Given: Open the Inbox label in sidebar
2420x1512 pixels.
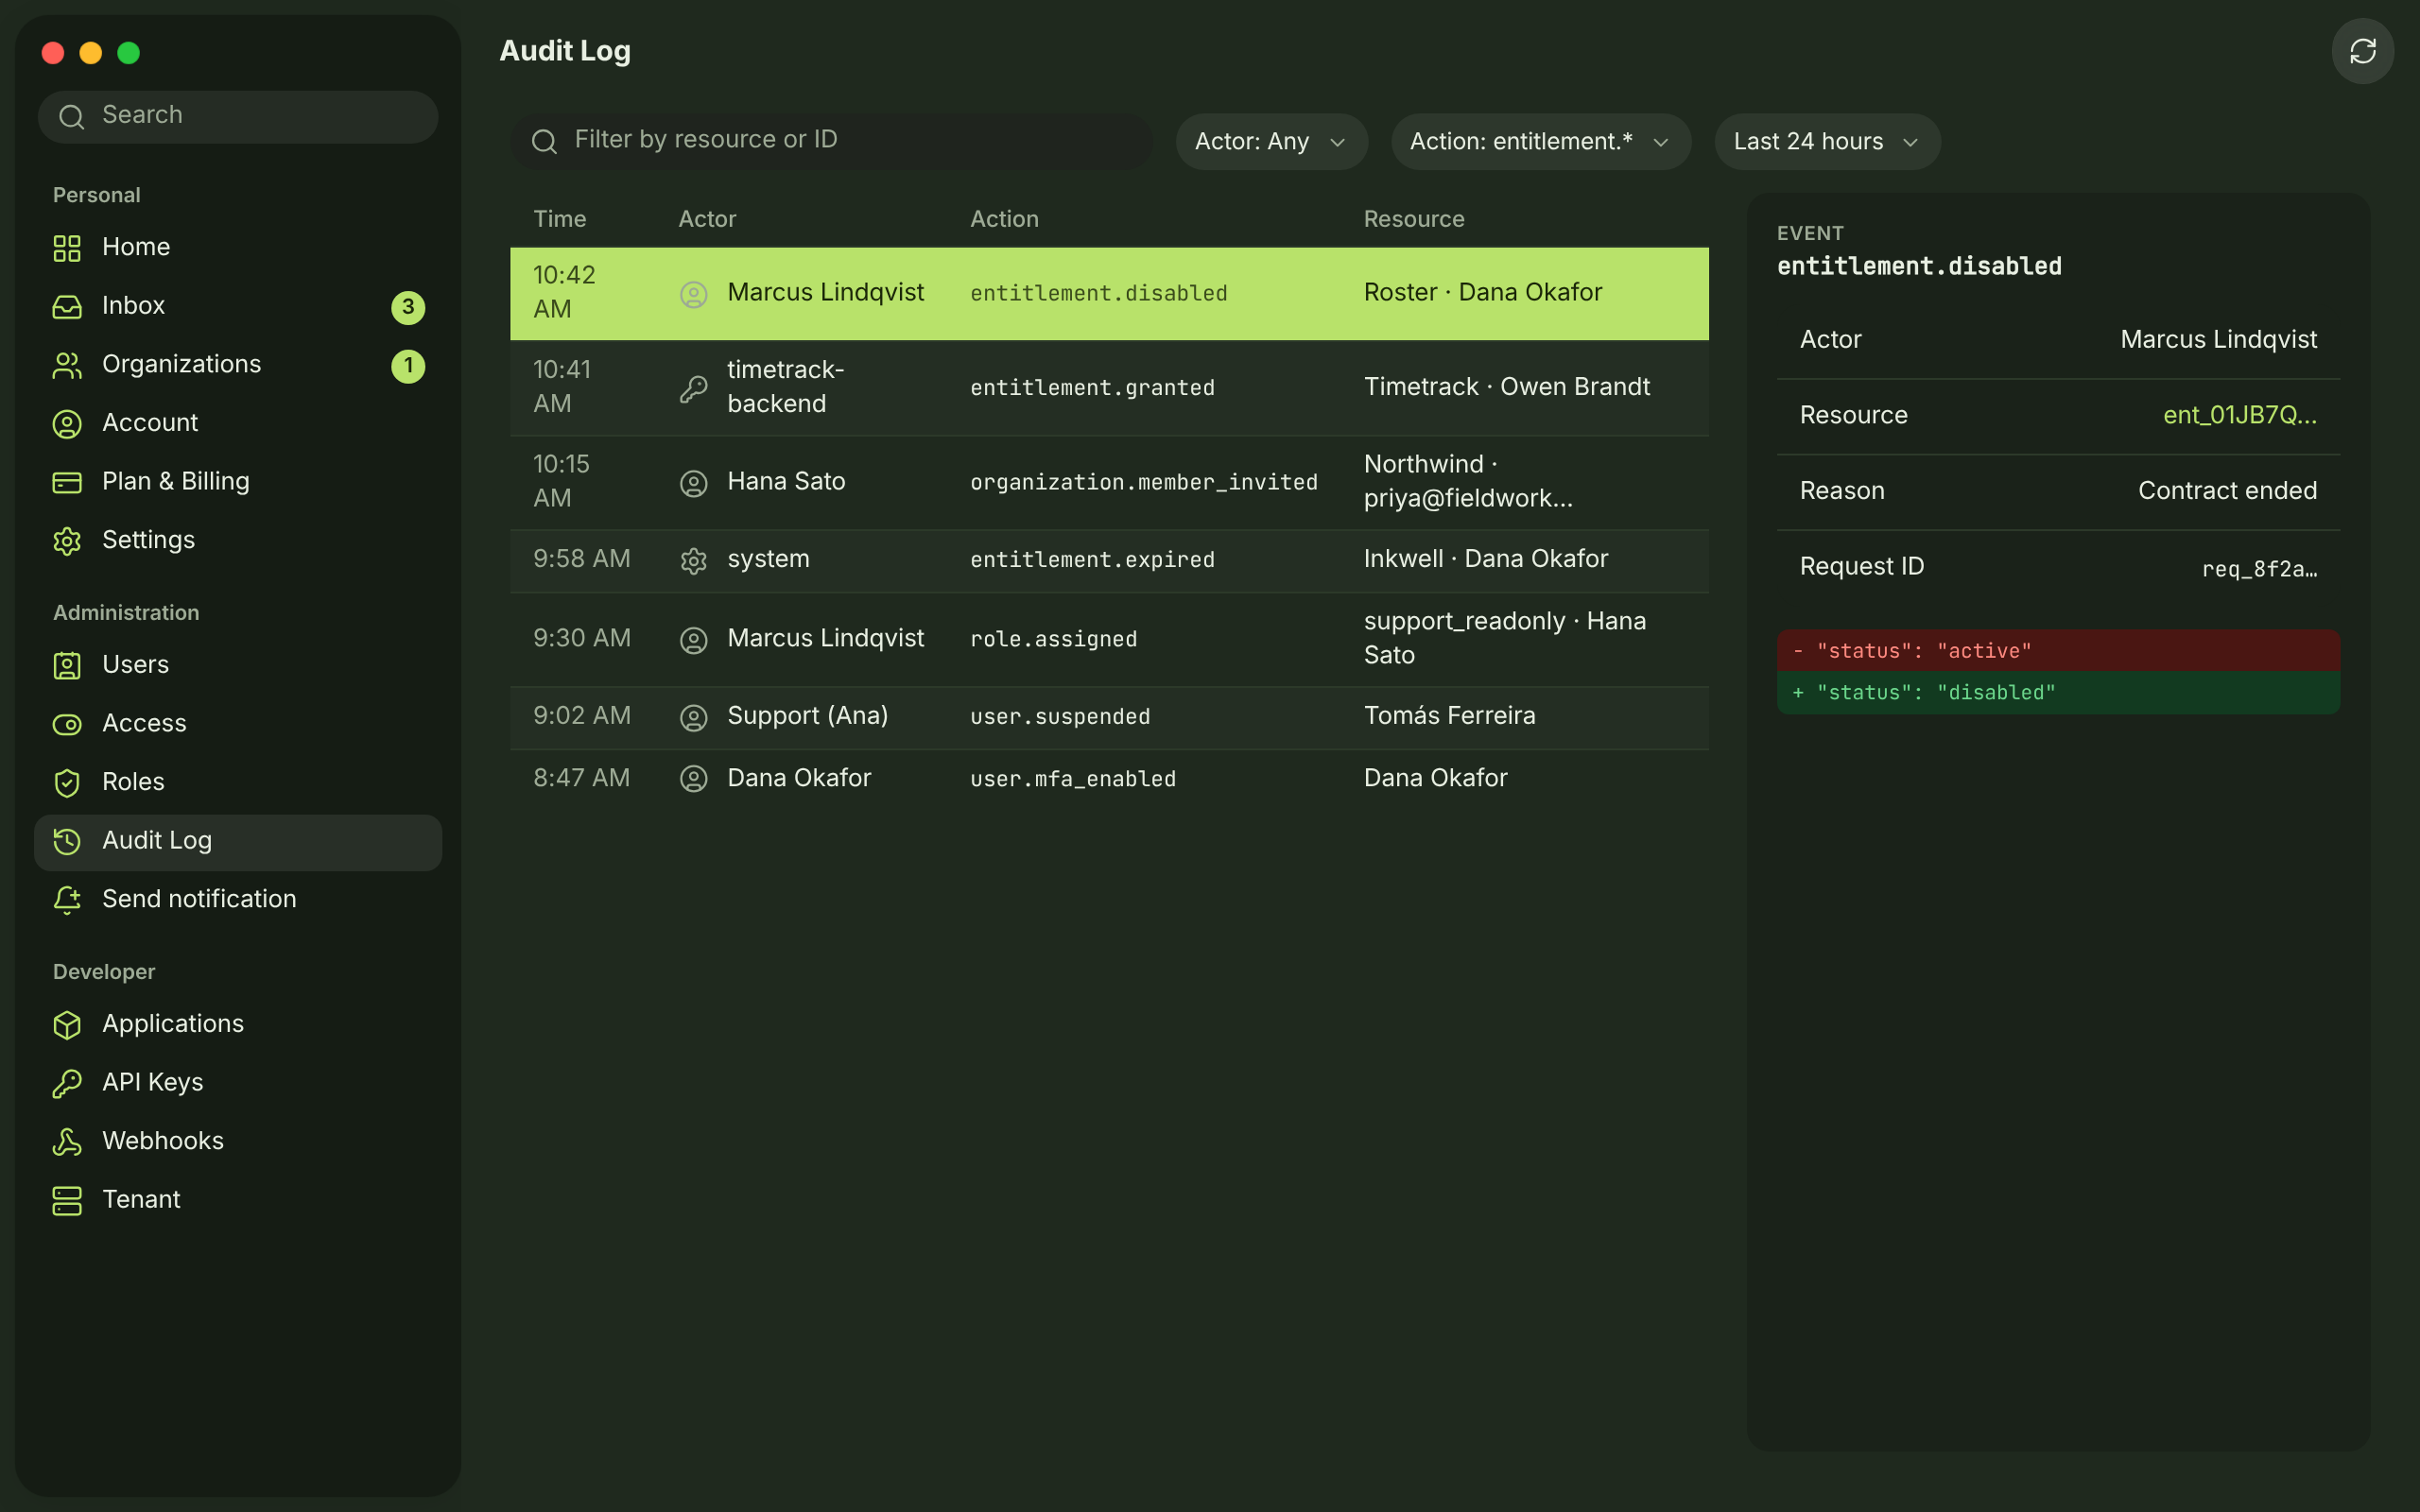Looking at the screenshot, I should 133,305.
